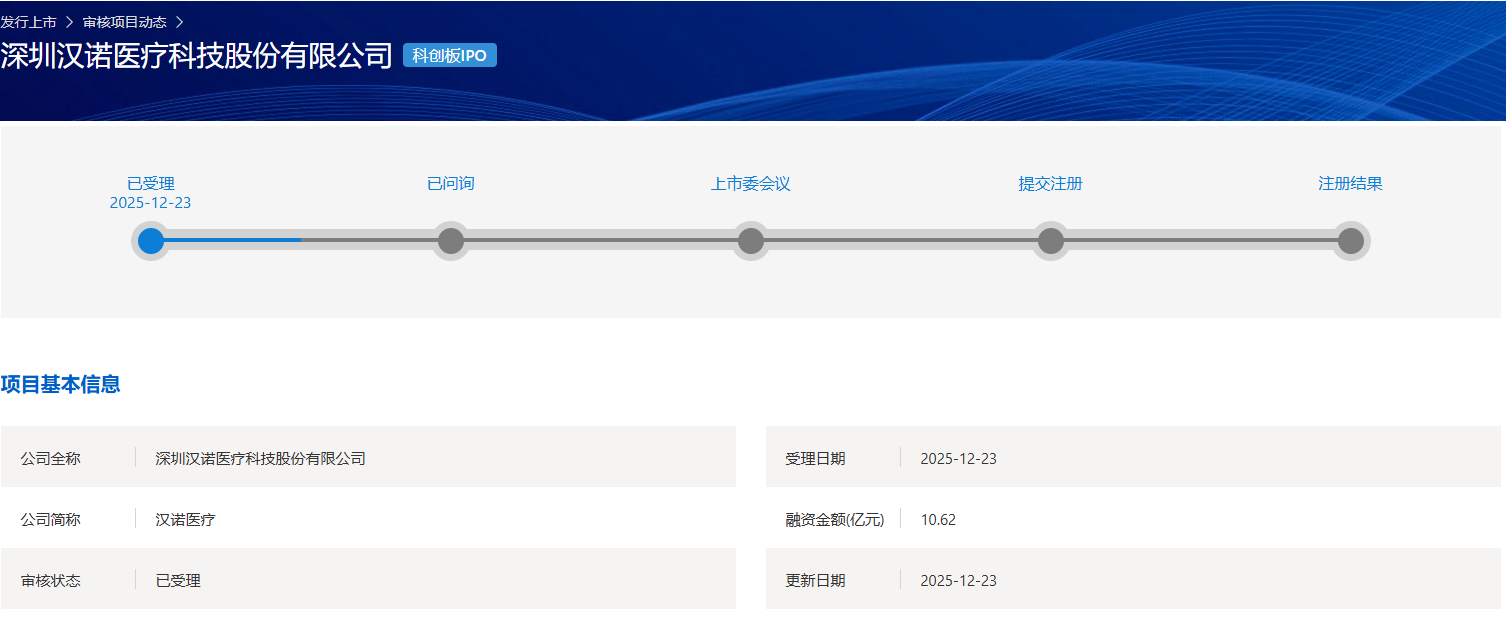Click the gray 已问询 timeline node circle
The width and height of the screenshot is (1506, 618).
pyautogui.click(x=451, y=241)
